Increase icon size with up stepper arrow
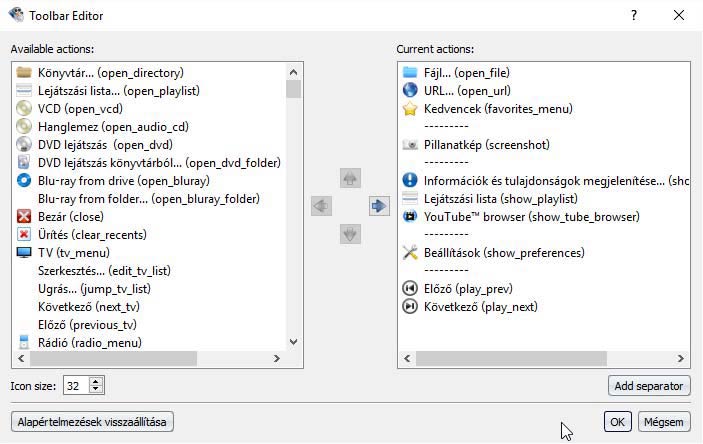Image resolution: width=703 pixels, height=444 pixels. 95,381
